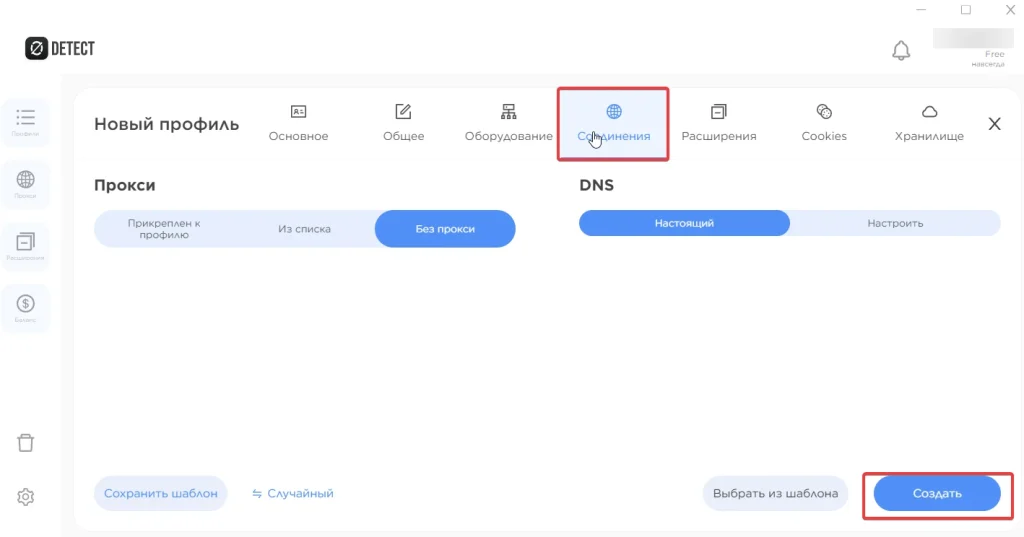
Task: Switch to the Расширения tab
Action: point(719,123)
